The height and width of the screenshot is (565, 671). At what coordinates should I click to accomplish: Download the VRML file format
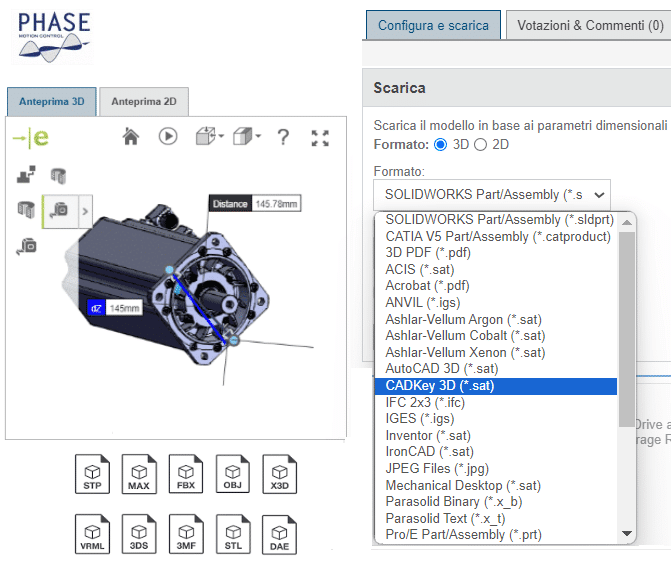tap(92, 534)
